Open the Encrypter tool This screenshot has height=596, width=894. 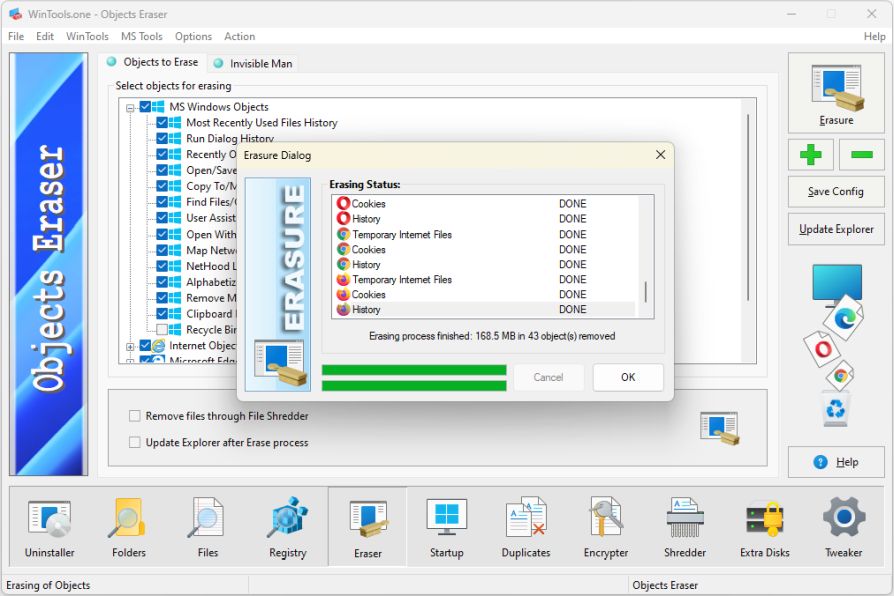click(x=606, y=527)
